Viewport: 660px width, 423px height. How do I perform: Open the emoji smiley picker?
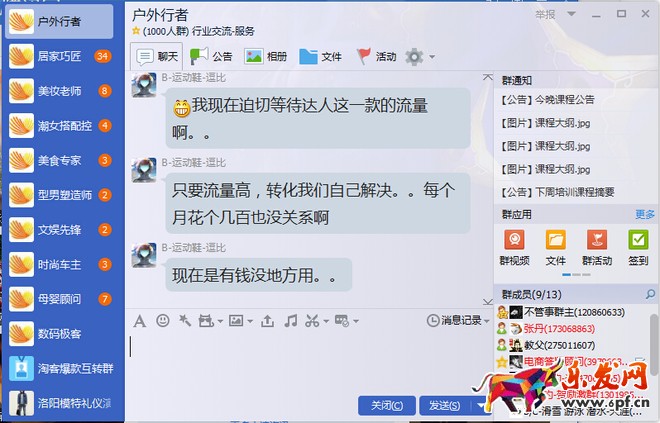[162, 321]
